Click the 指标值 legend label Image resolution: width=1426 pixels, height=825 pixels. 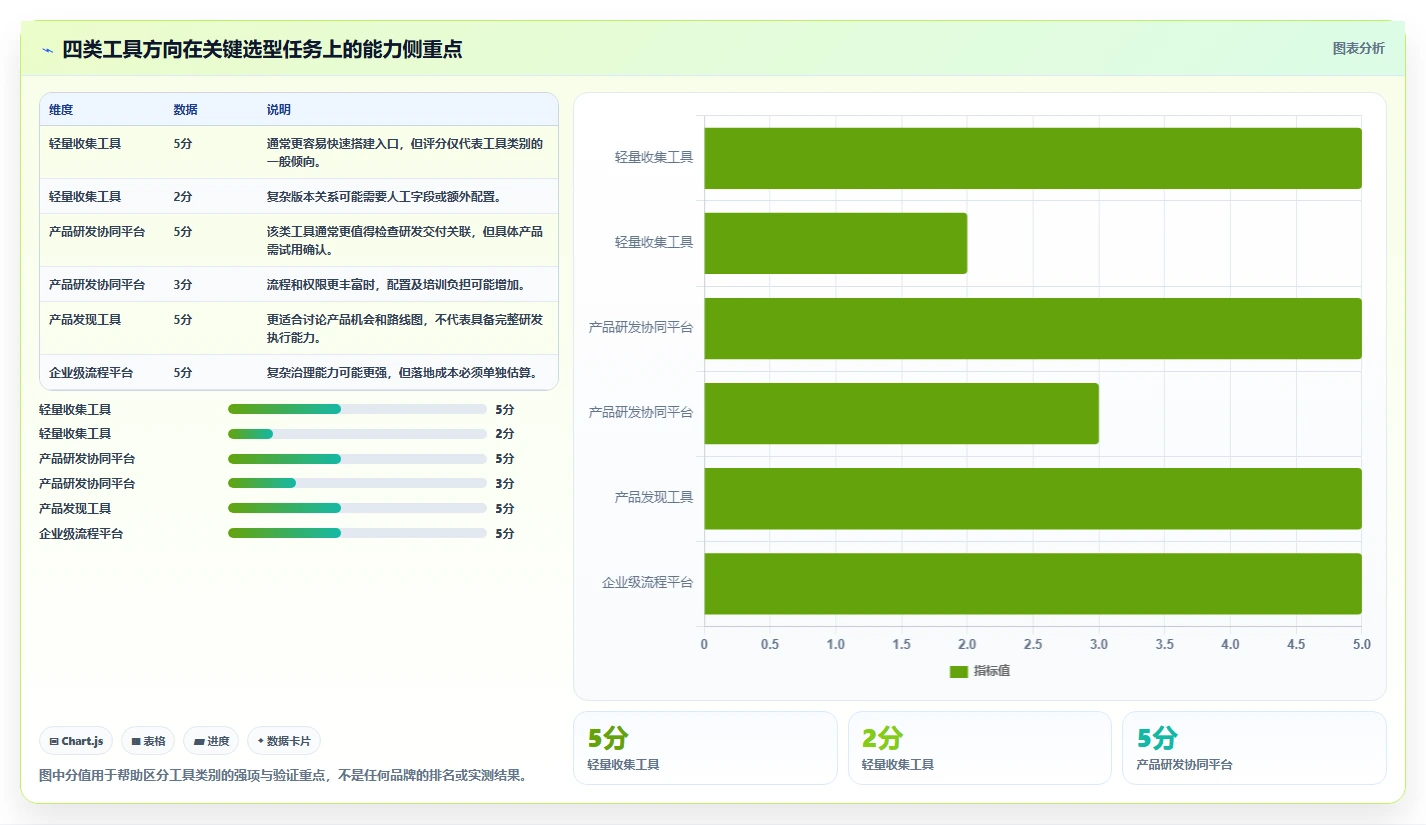point(992,671)
